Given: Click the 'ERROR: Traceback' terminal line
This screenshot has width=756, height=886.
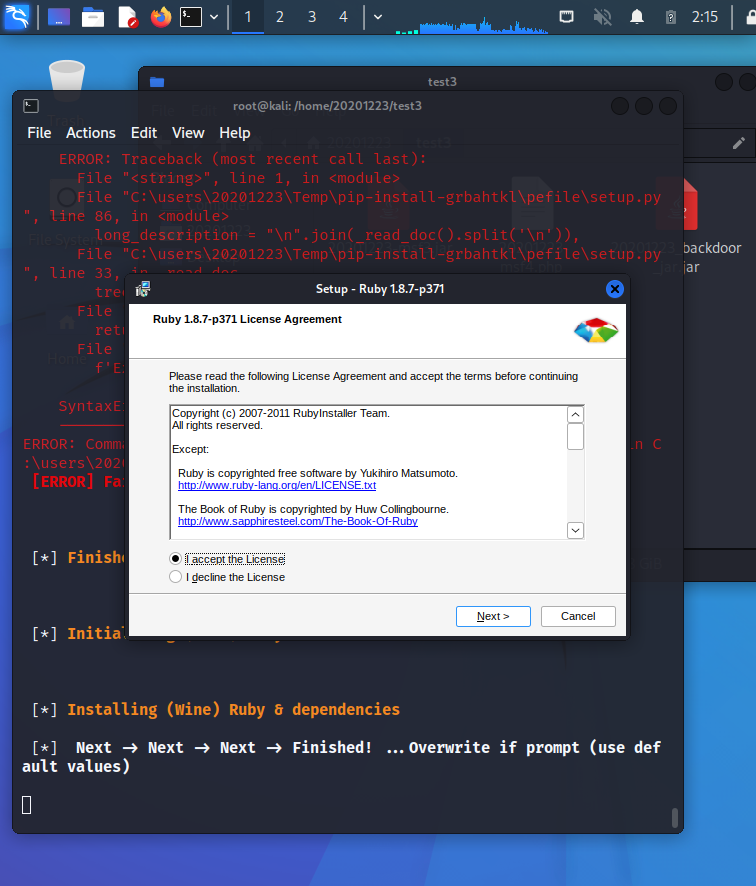Looking at the screenshot, I should (x=242, y=159).
